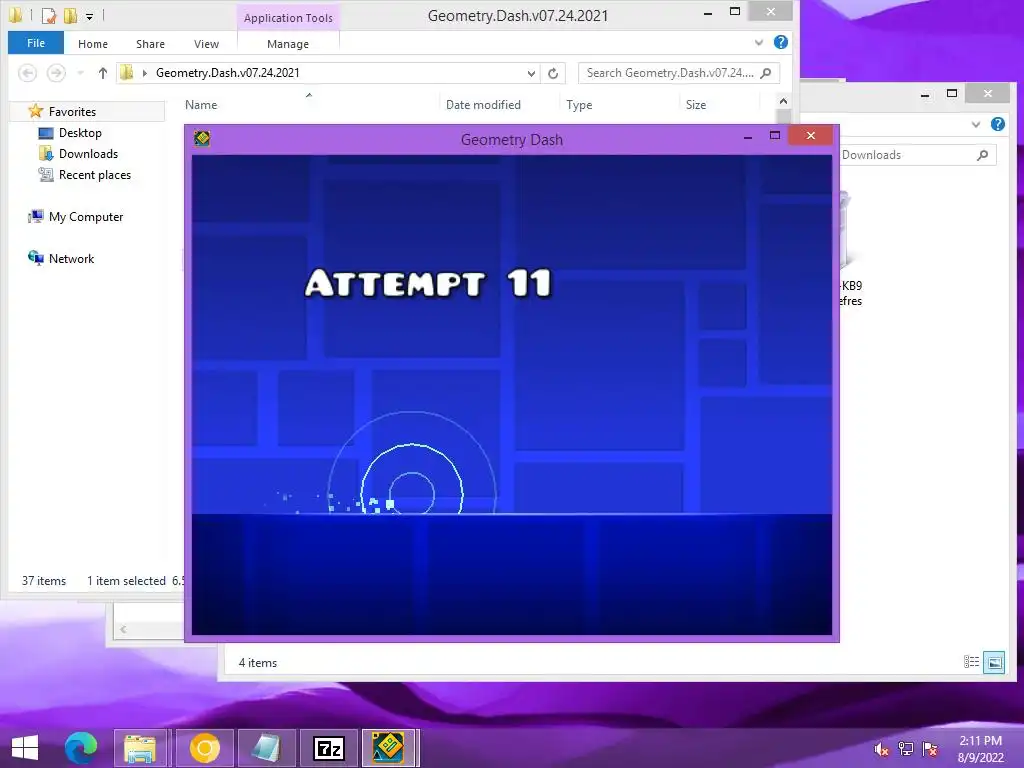This screenshot has width=1024, height=768.
Task: Click the Properties icon in quick access toolbar
Action: (x=49, y=15)
